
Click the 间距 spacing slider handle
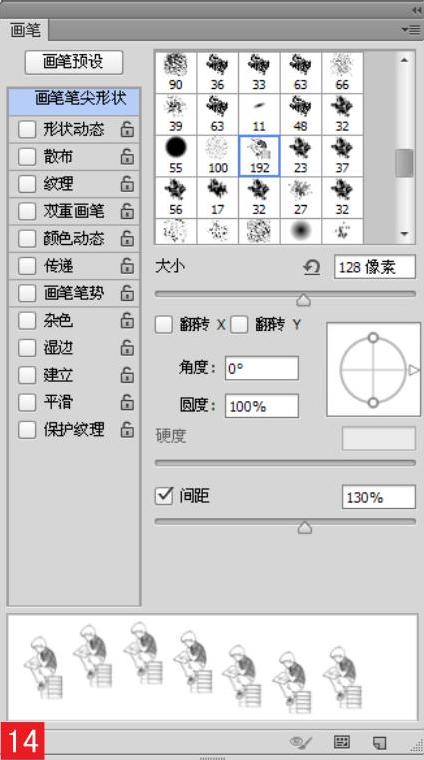pos(304,528)
